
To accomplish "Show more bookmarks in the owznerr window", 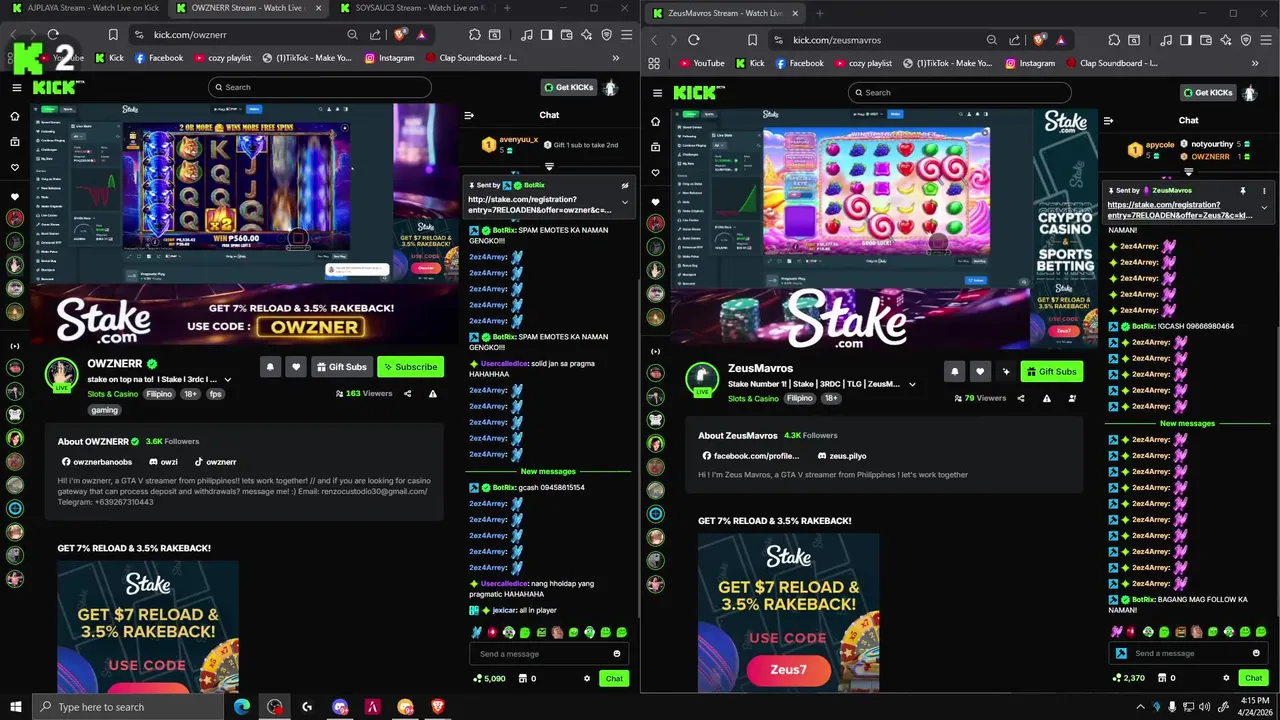I will pyautogui.click(x=616, y=58).
